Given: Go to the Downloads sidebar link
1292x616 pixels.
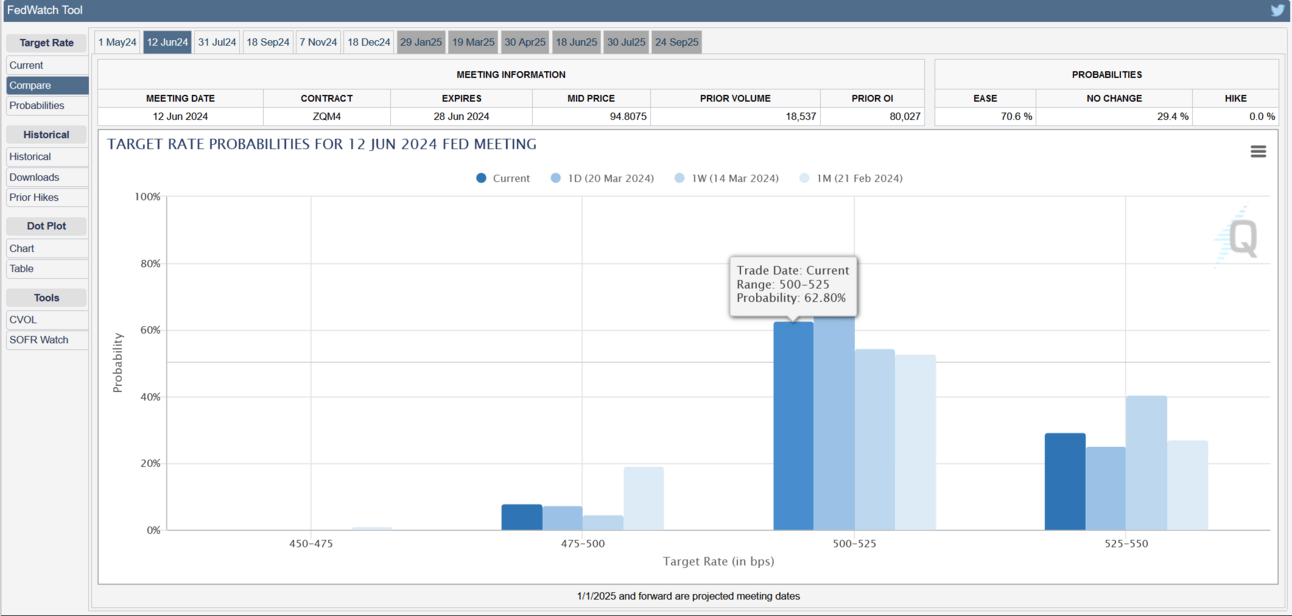Looking at the screenshot, I should tap(47, 177).
